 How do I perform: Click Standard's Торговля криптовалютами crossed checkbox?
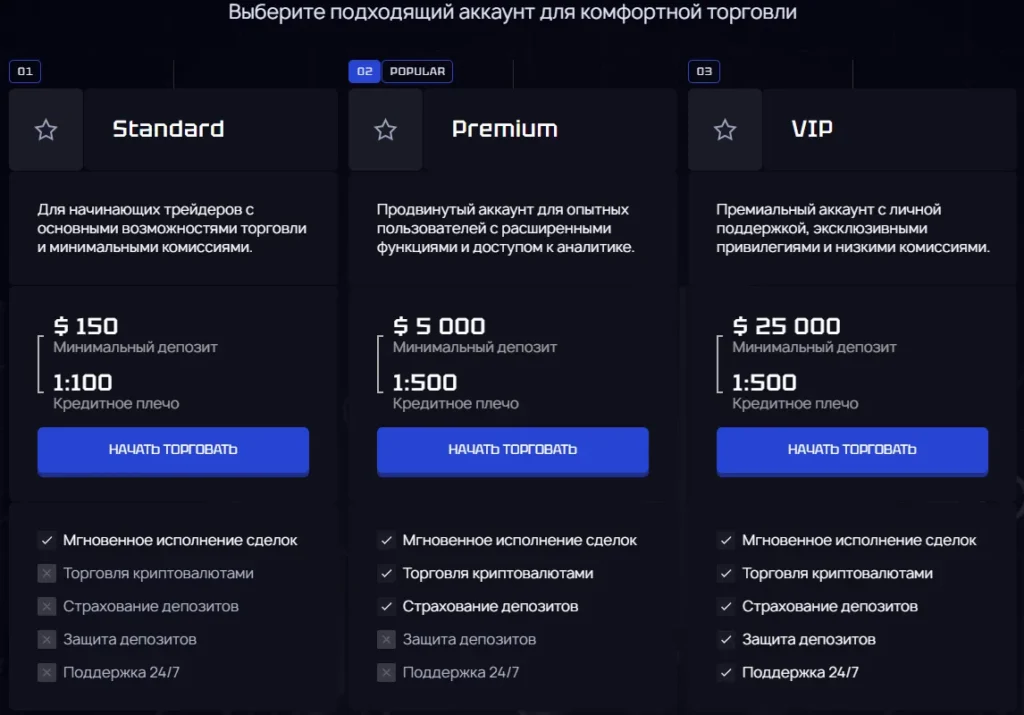tap(47, 573)
